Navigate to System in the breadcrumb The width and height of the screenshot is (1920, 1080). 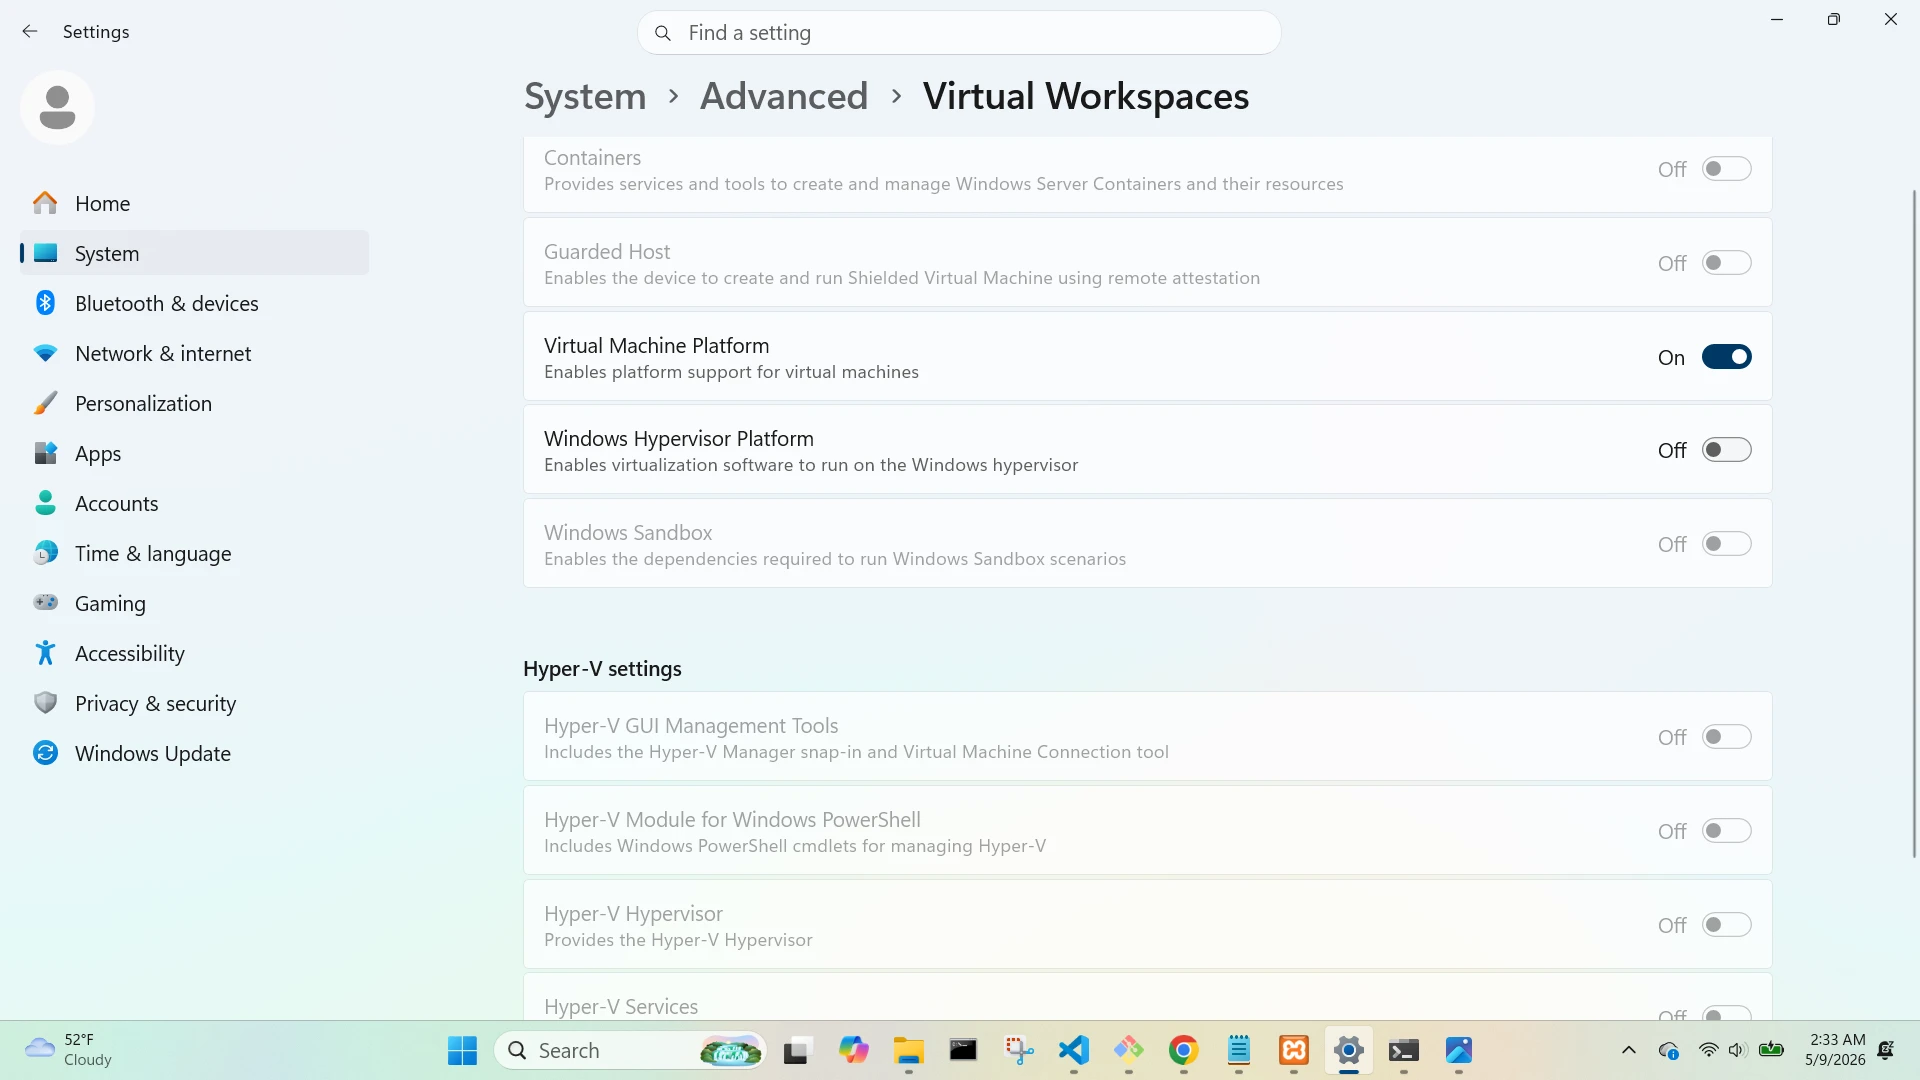585,96
